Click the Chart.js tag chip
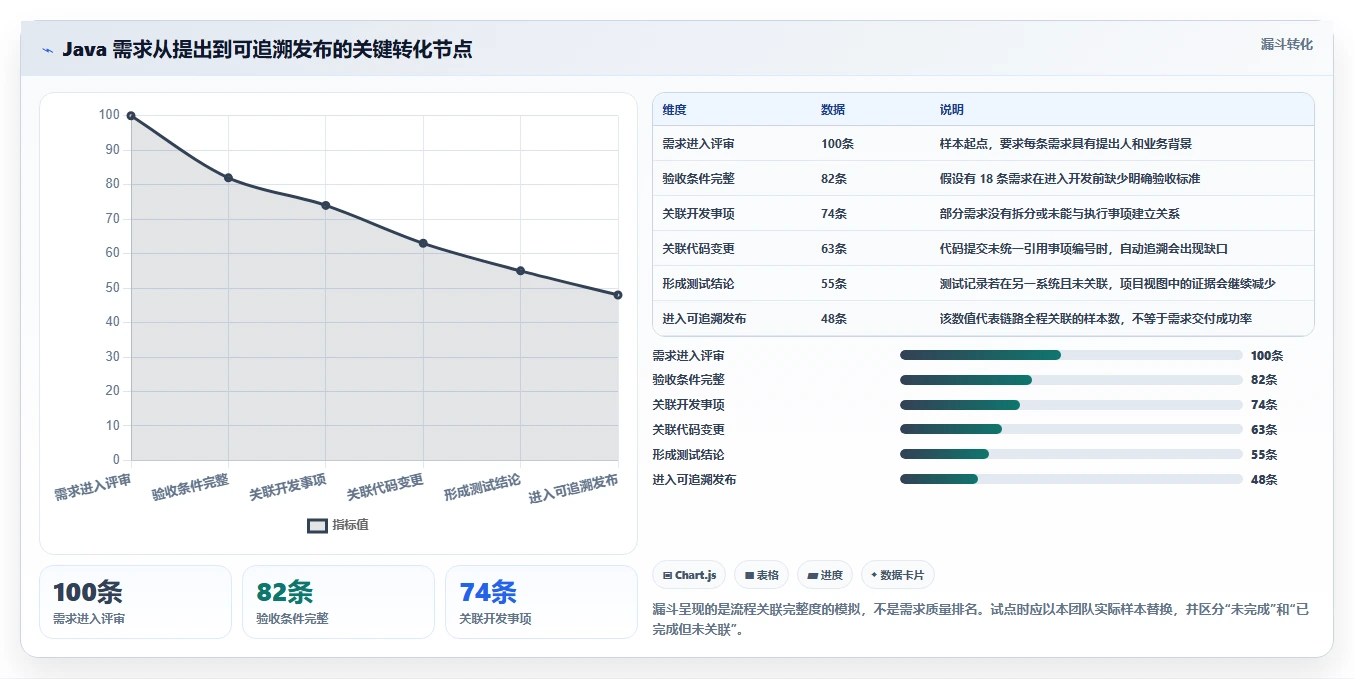Image resolution: width=1354 pixels, height=679 pixels. coord(689,575)
